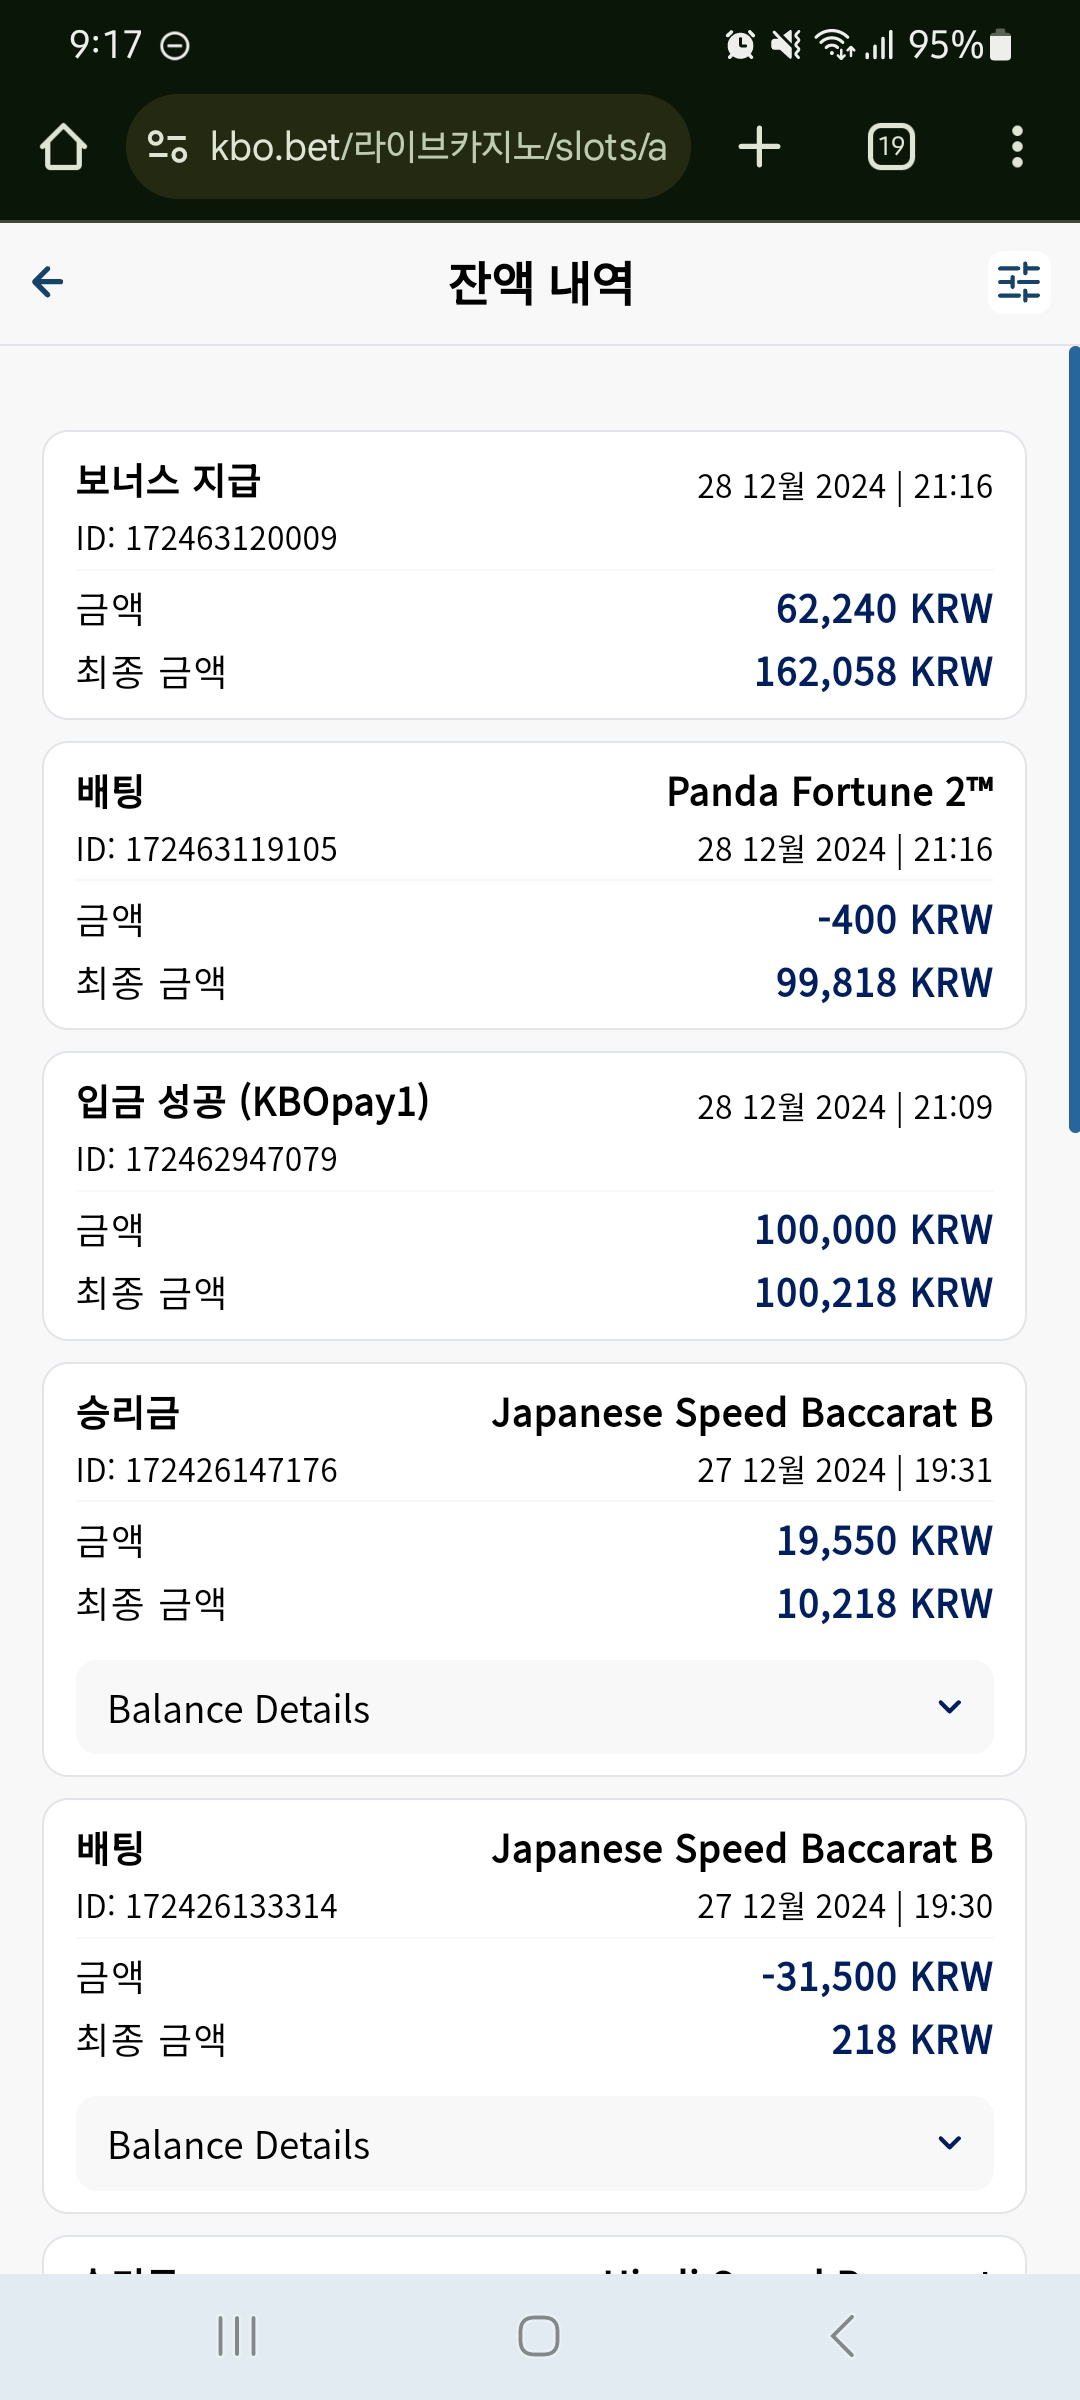This screenshot has height=2400, width=1080.
Task: Tap the Android back navigation button
Action: tap(842, 2336)
